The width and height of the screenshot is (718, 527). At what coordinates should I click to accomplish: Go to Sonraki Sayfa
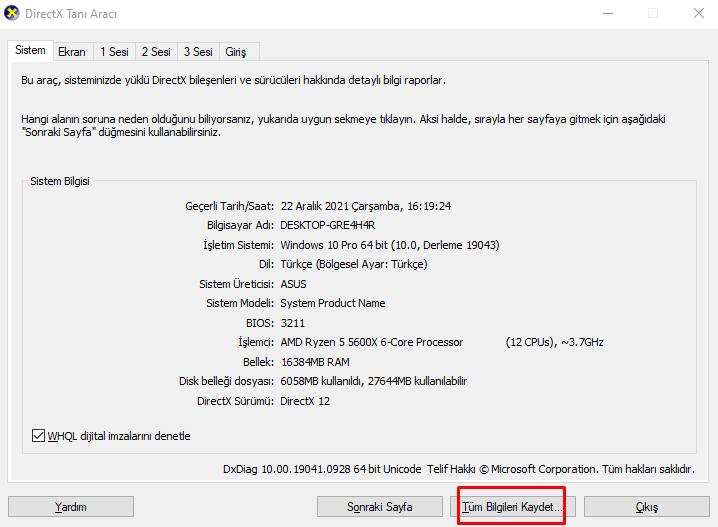[x=380, y=506]
